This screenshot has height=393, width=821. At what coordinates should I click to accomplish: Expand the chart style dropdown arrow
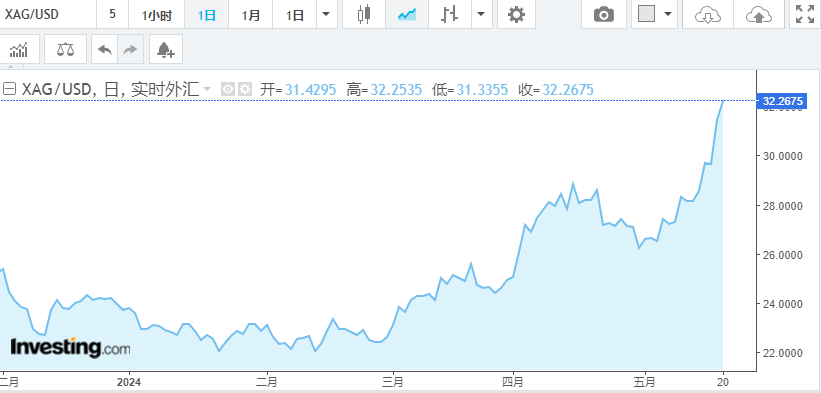pyautogui.click(x=481, y=14)
